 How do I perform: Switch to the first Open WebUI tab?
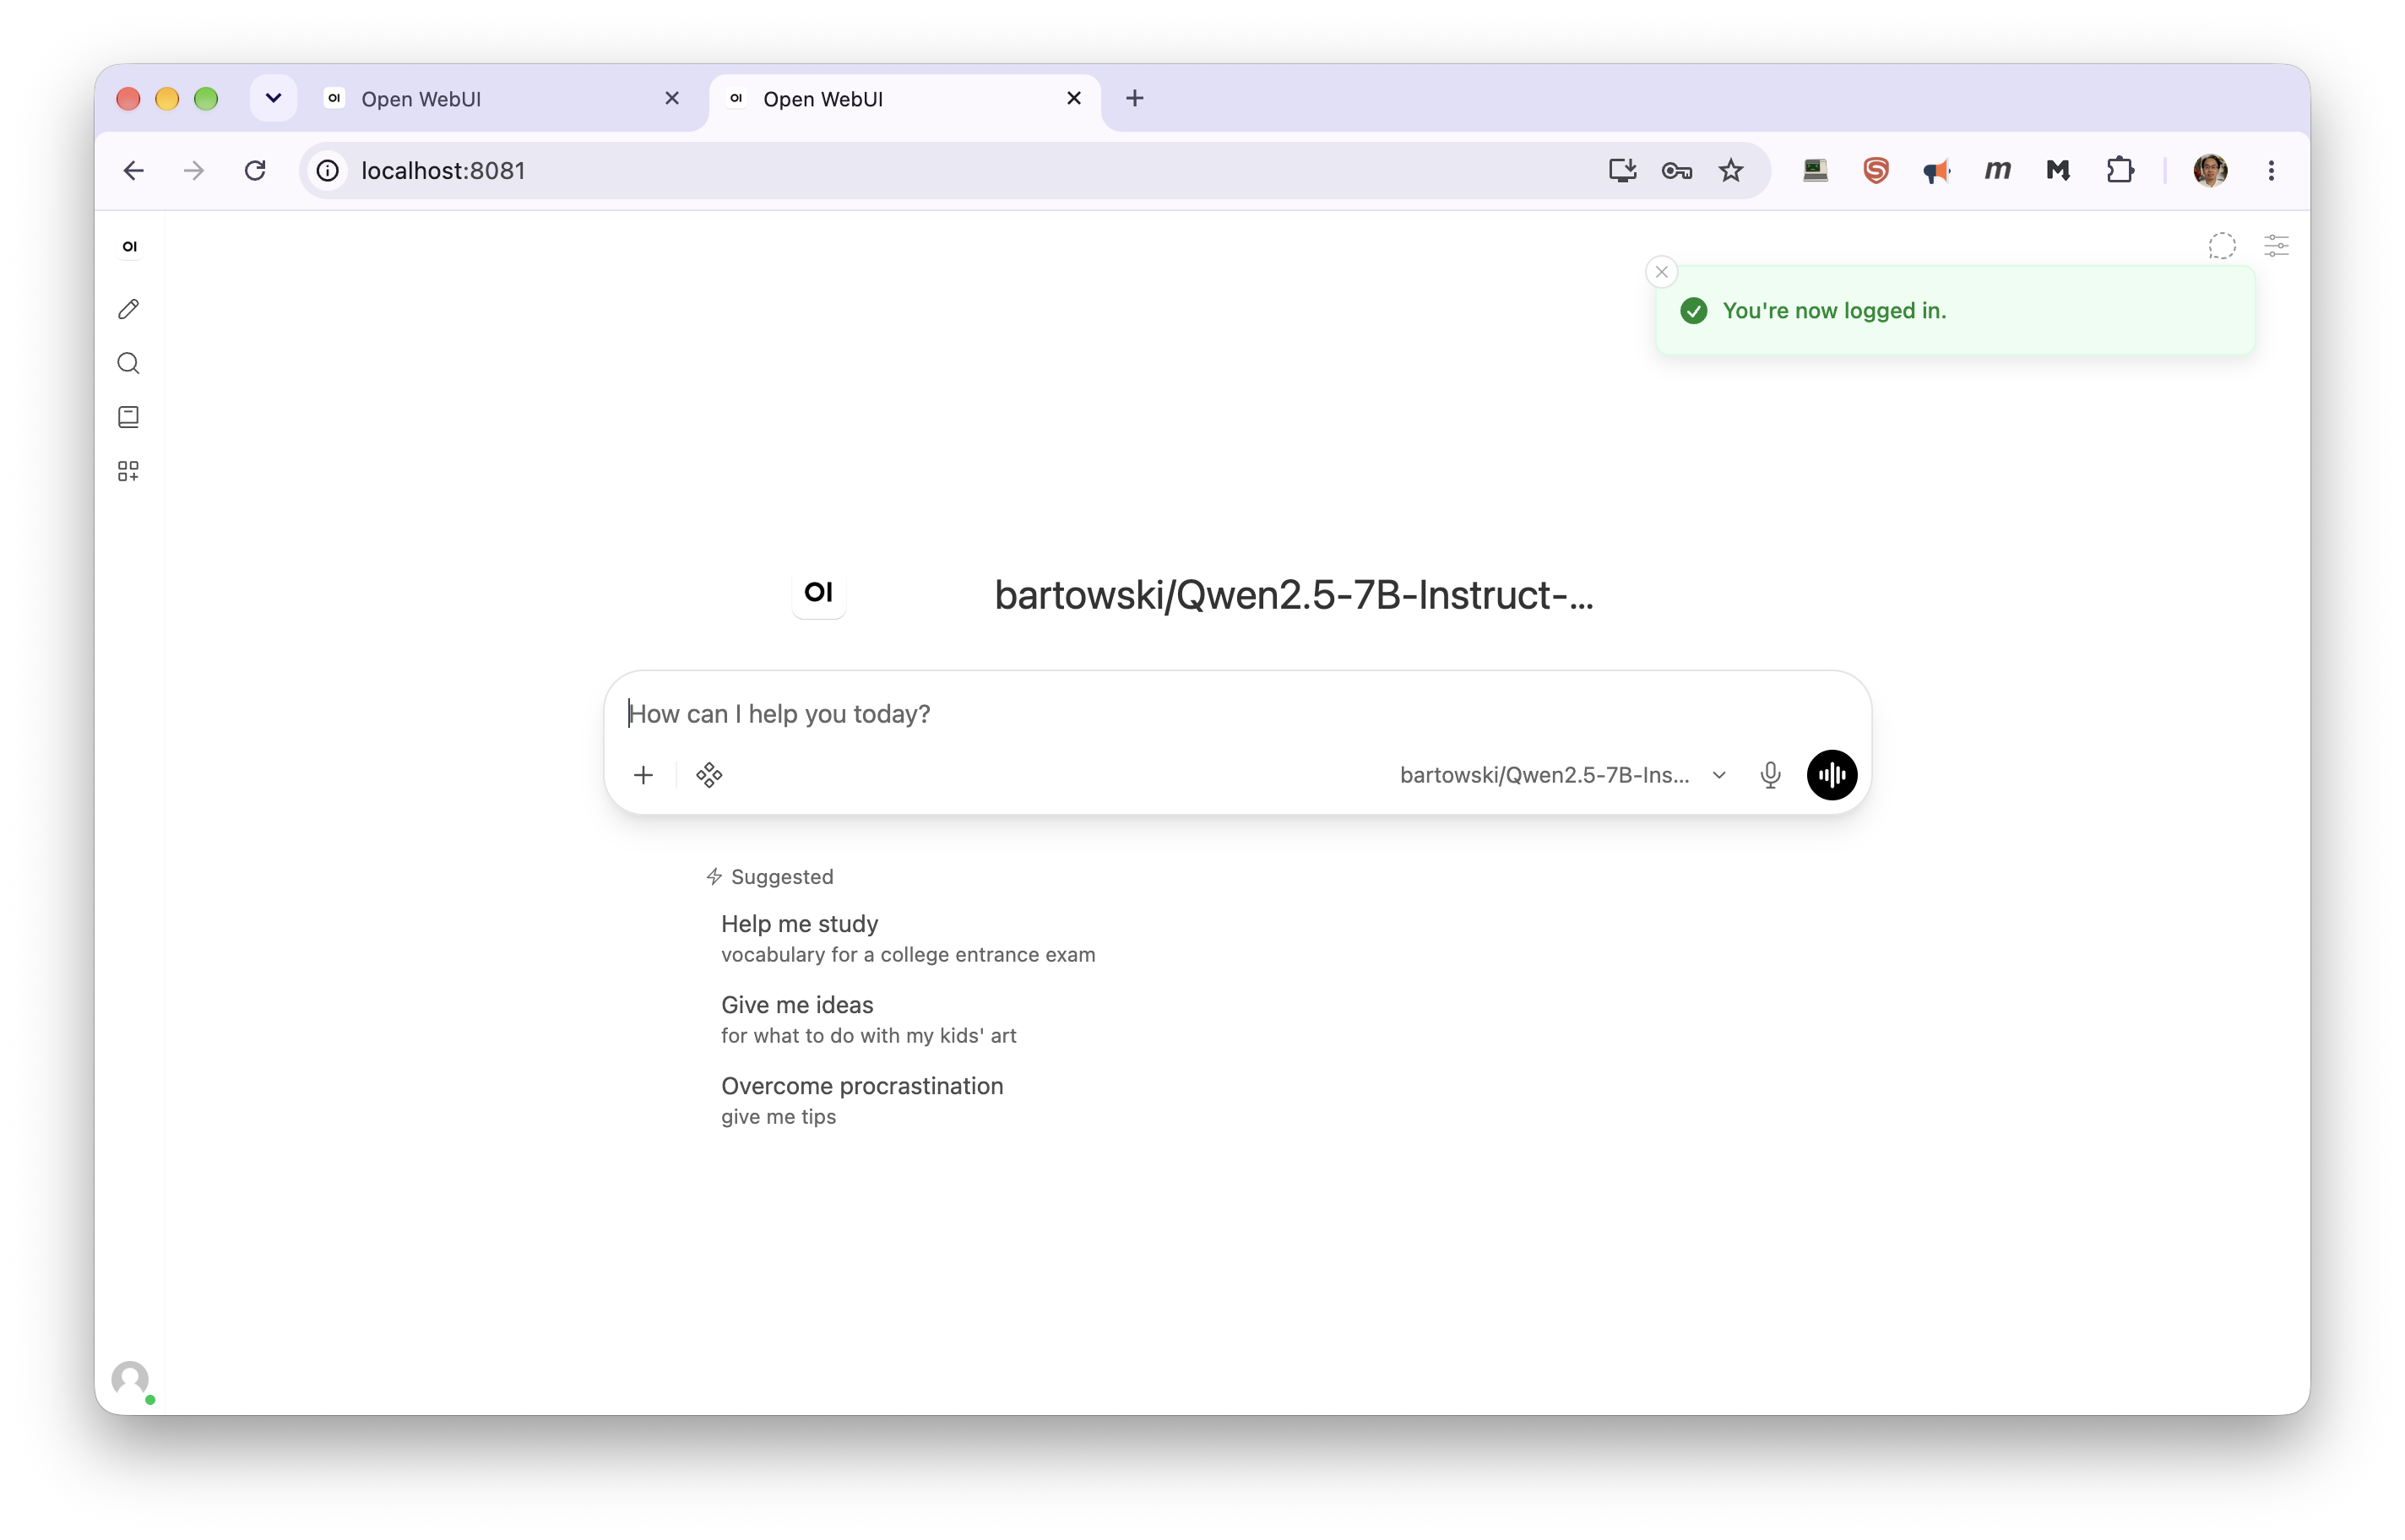500,99
